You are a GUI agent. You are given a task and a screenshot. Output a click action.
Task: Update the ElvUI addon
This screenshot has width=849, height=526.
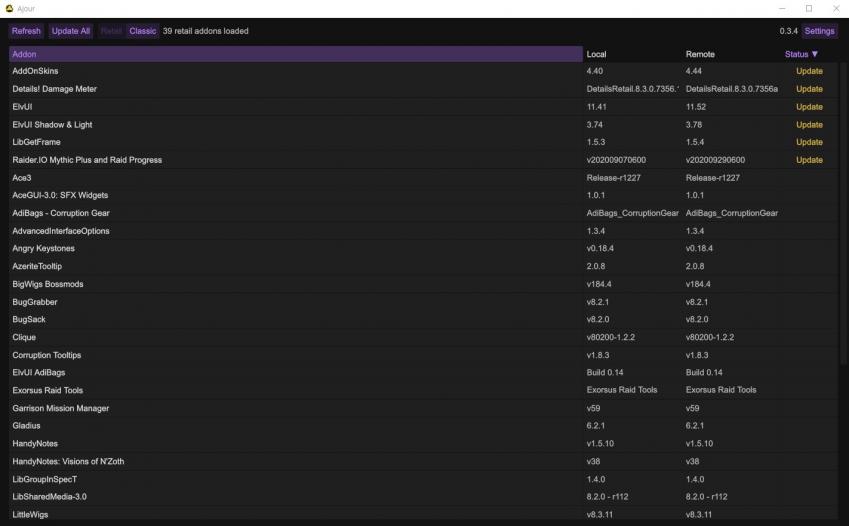[x=809, y=107]
